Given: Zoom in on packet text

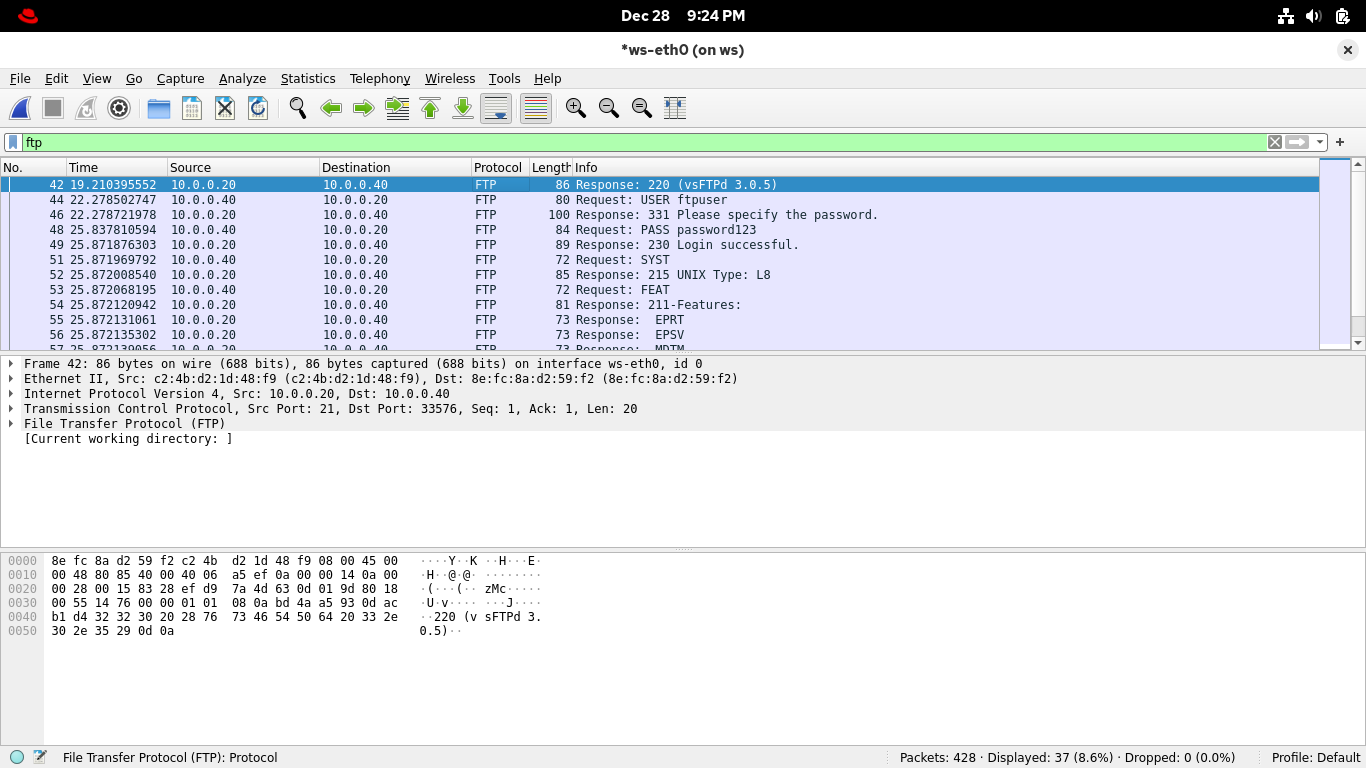Looking at the screenshot, I should click(575, 108).
